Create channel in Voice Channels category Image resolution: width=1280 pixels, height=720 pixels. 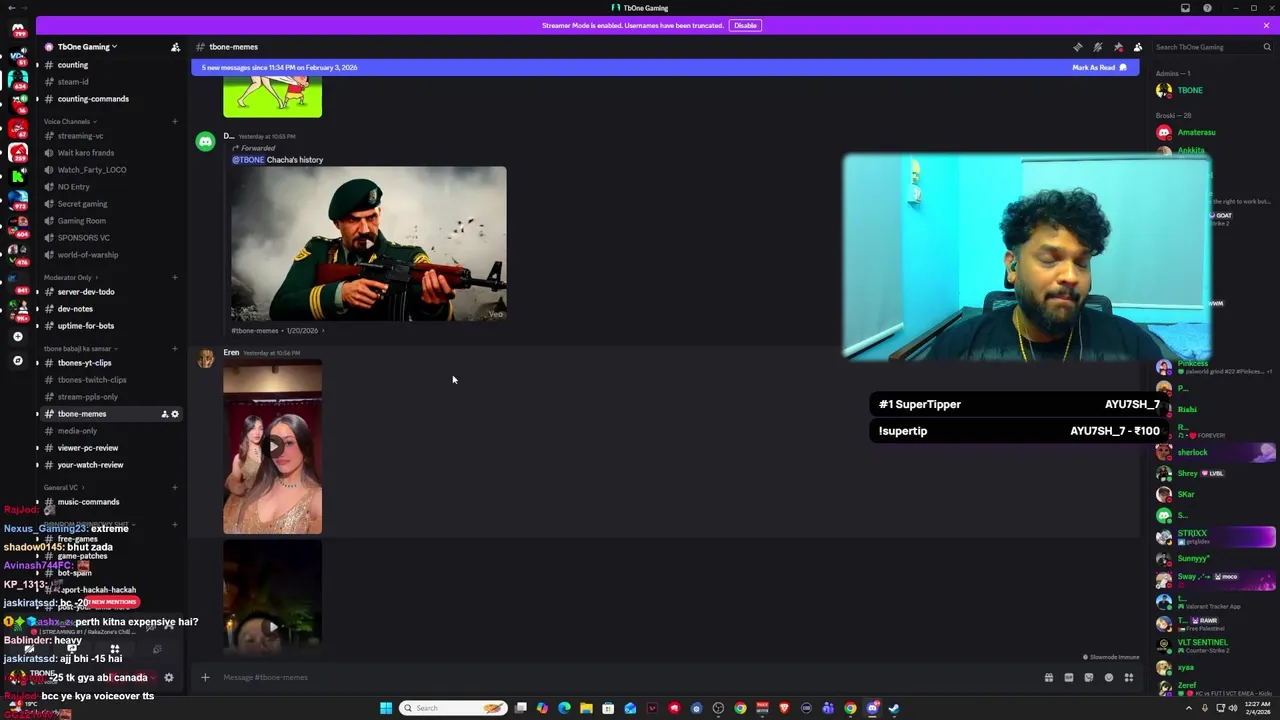[174, 121]
